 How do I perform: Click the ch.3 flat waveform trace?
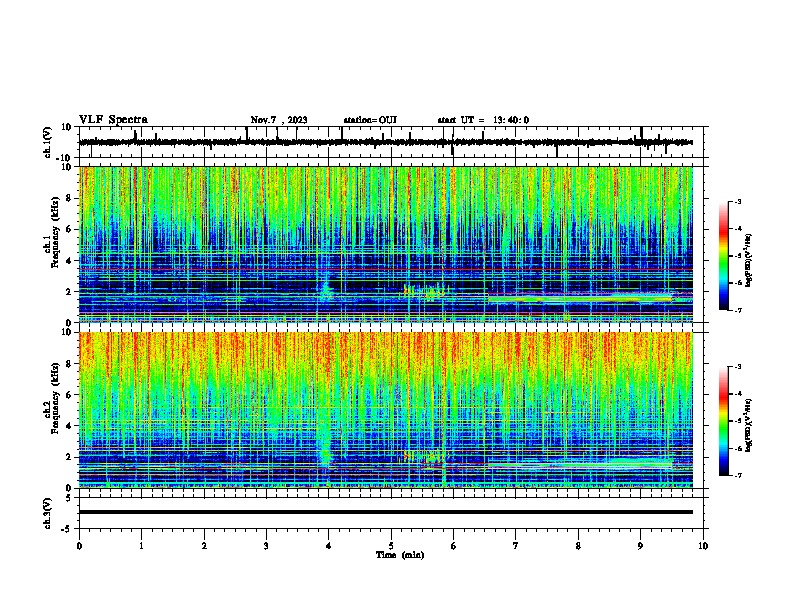click(x=386, y=512)
